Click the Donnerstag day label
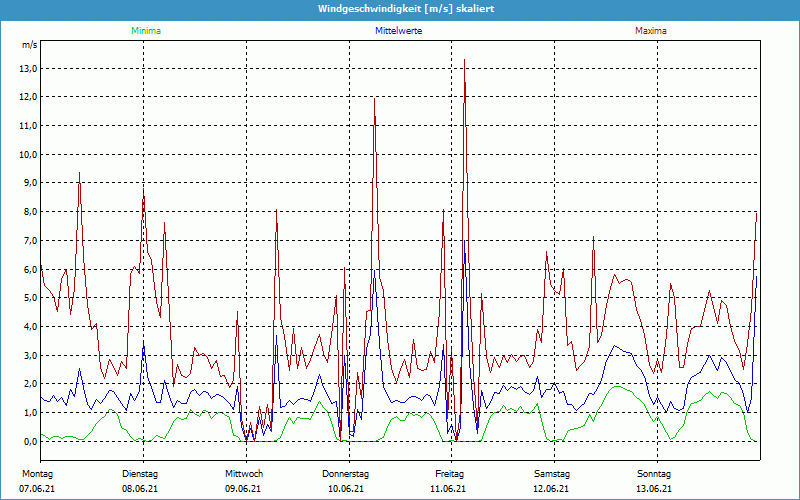800x500 pixels. coord(345,474)
